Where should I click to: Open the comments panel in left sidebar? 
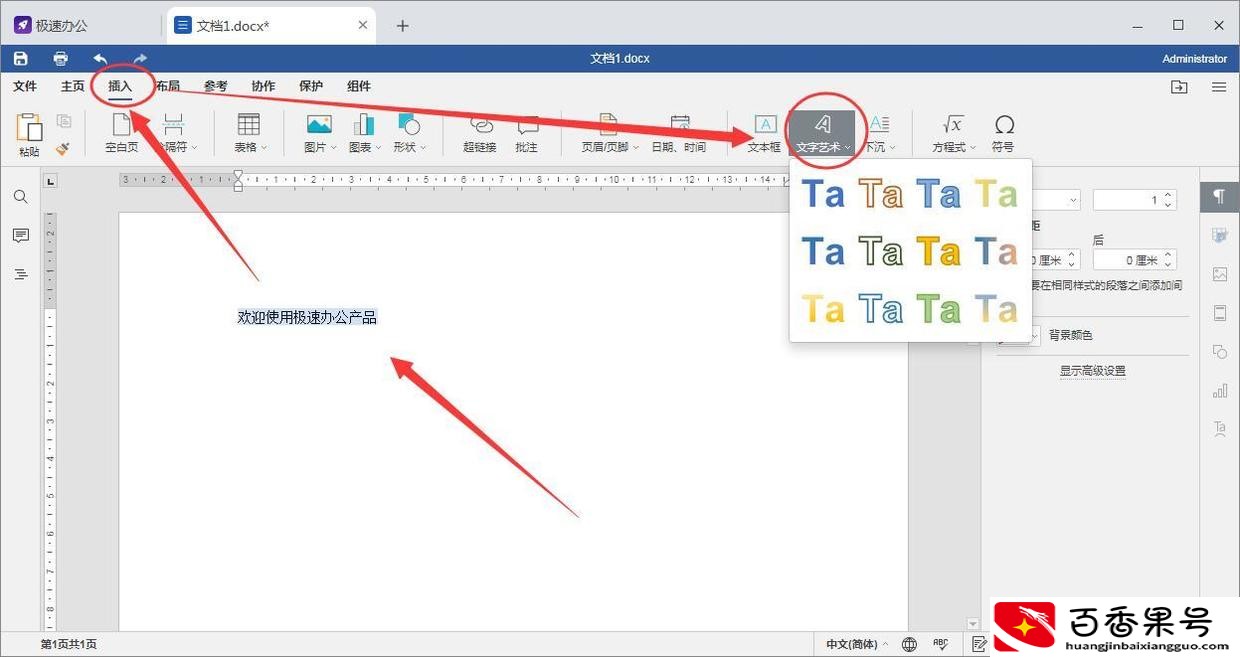(20, 235)
